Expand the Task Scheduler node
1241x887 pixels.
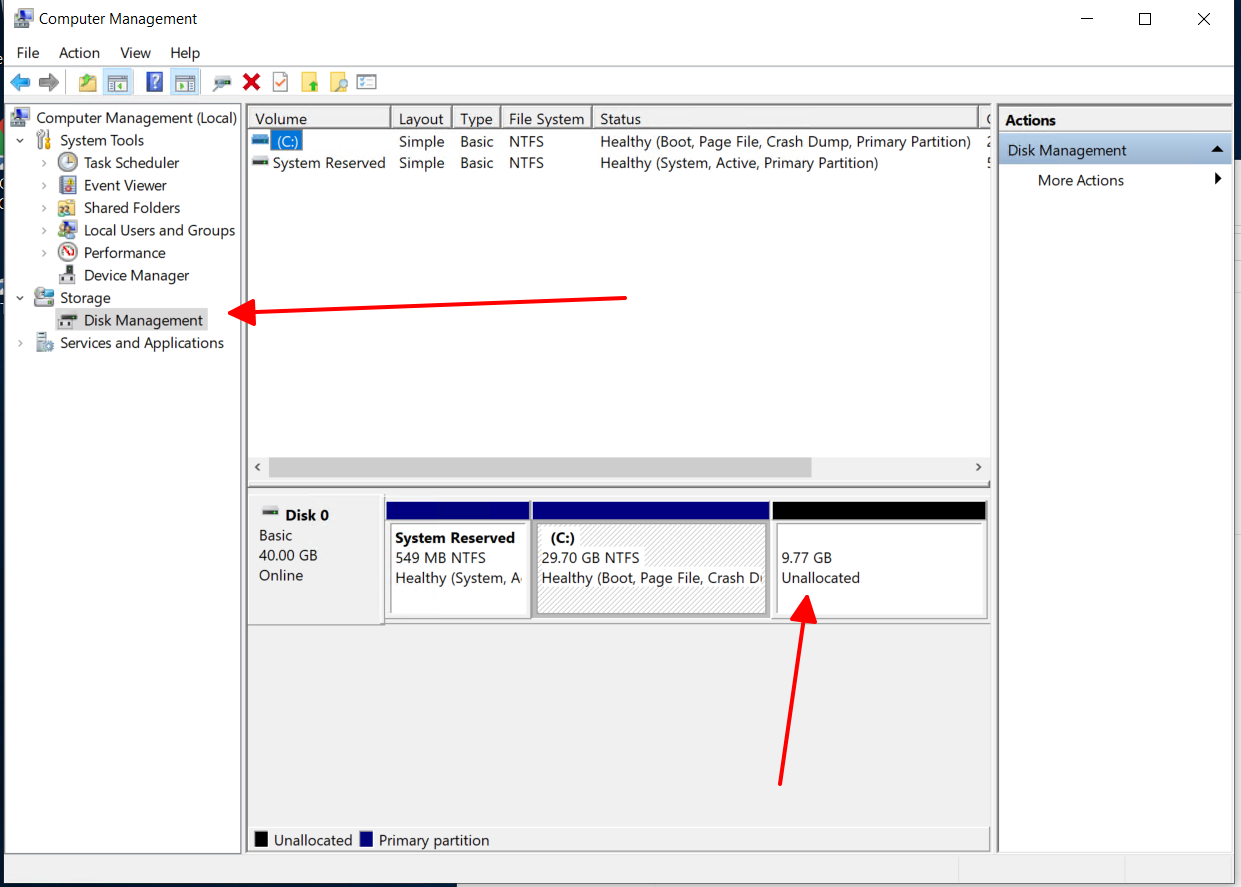[44, 163]
